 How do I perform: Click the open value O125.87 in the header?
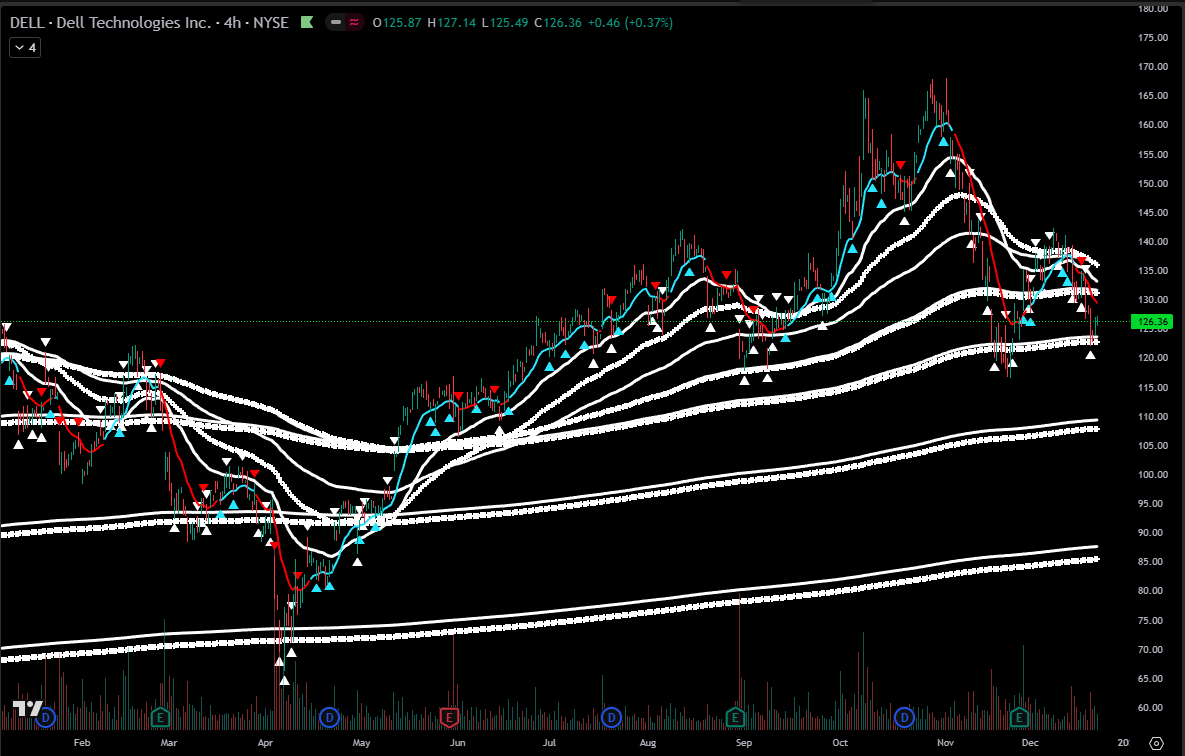tap(397, 23)
